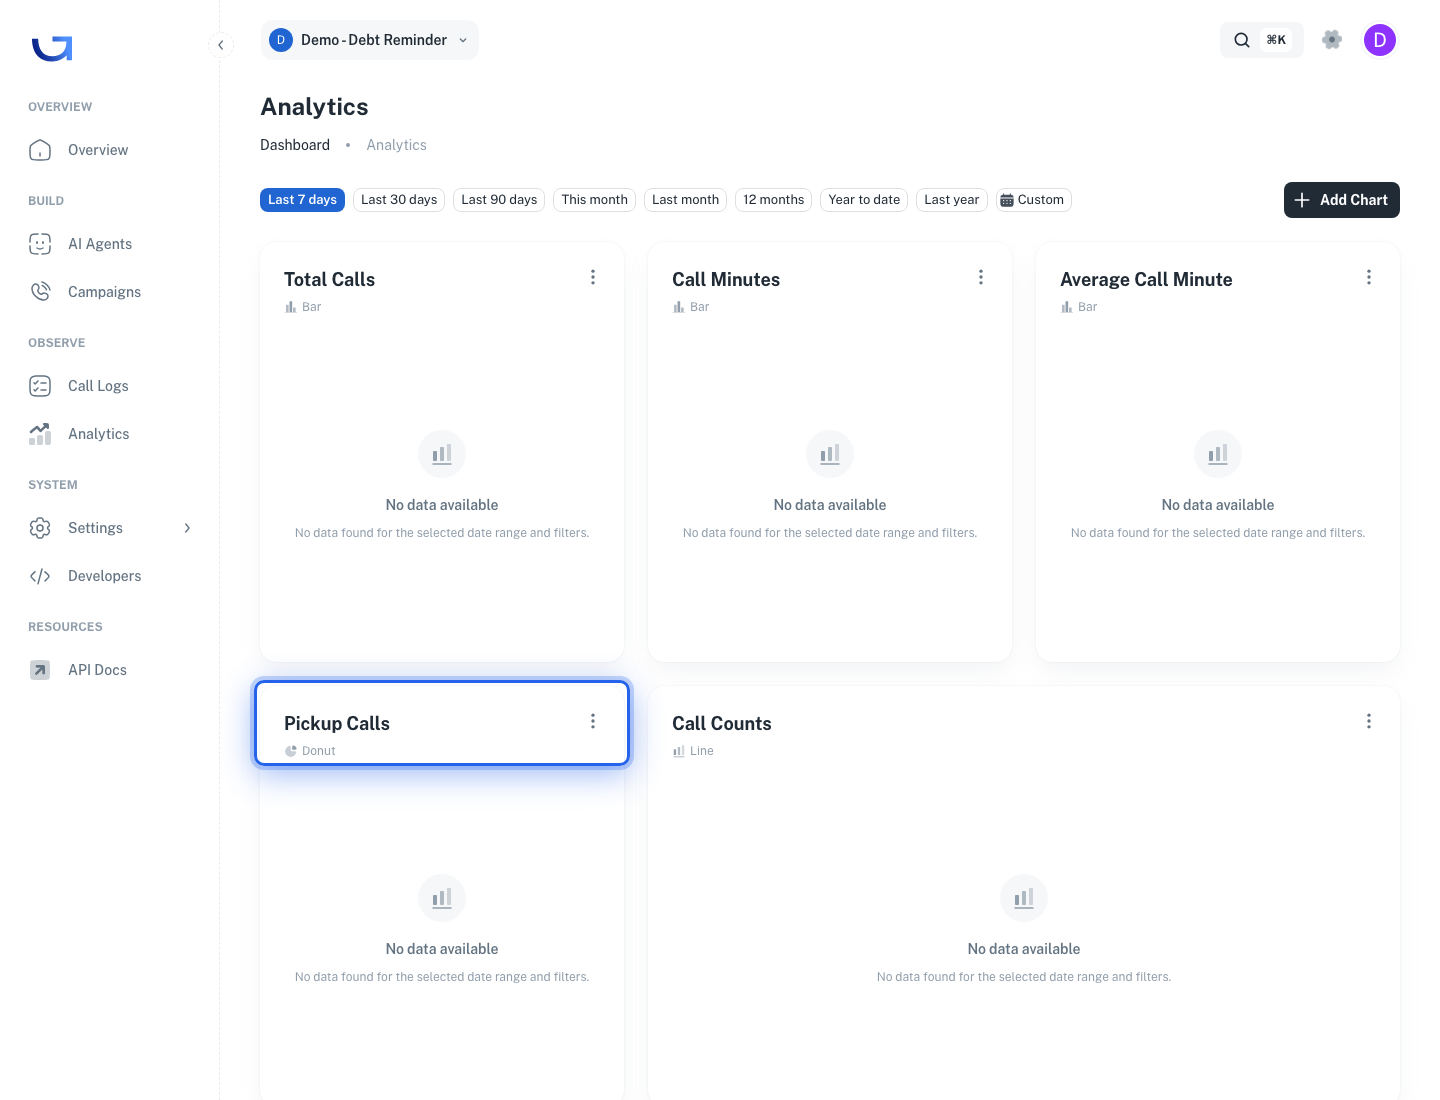Screen dimensions: 1440x1100
Task: Open search with the magnifier icon
Action: point(1242,40)
